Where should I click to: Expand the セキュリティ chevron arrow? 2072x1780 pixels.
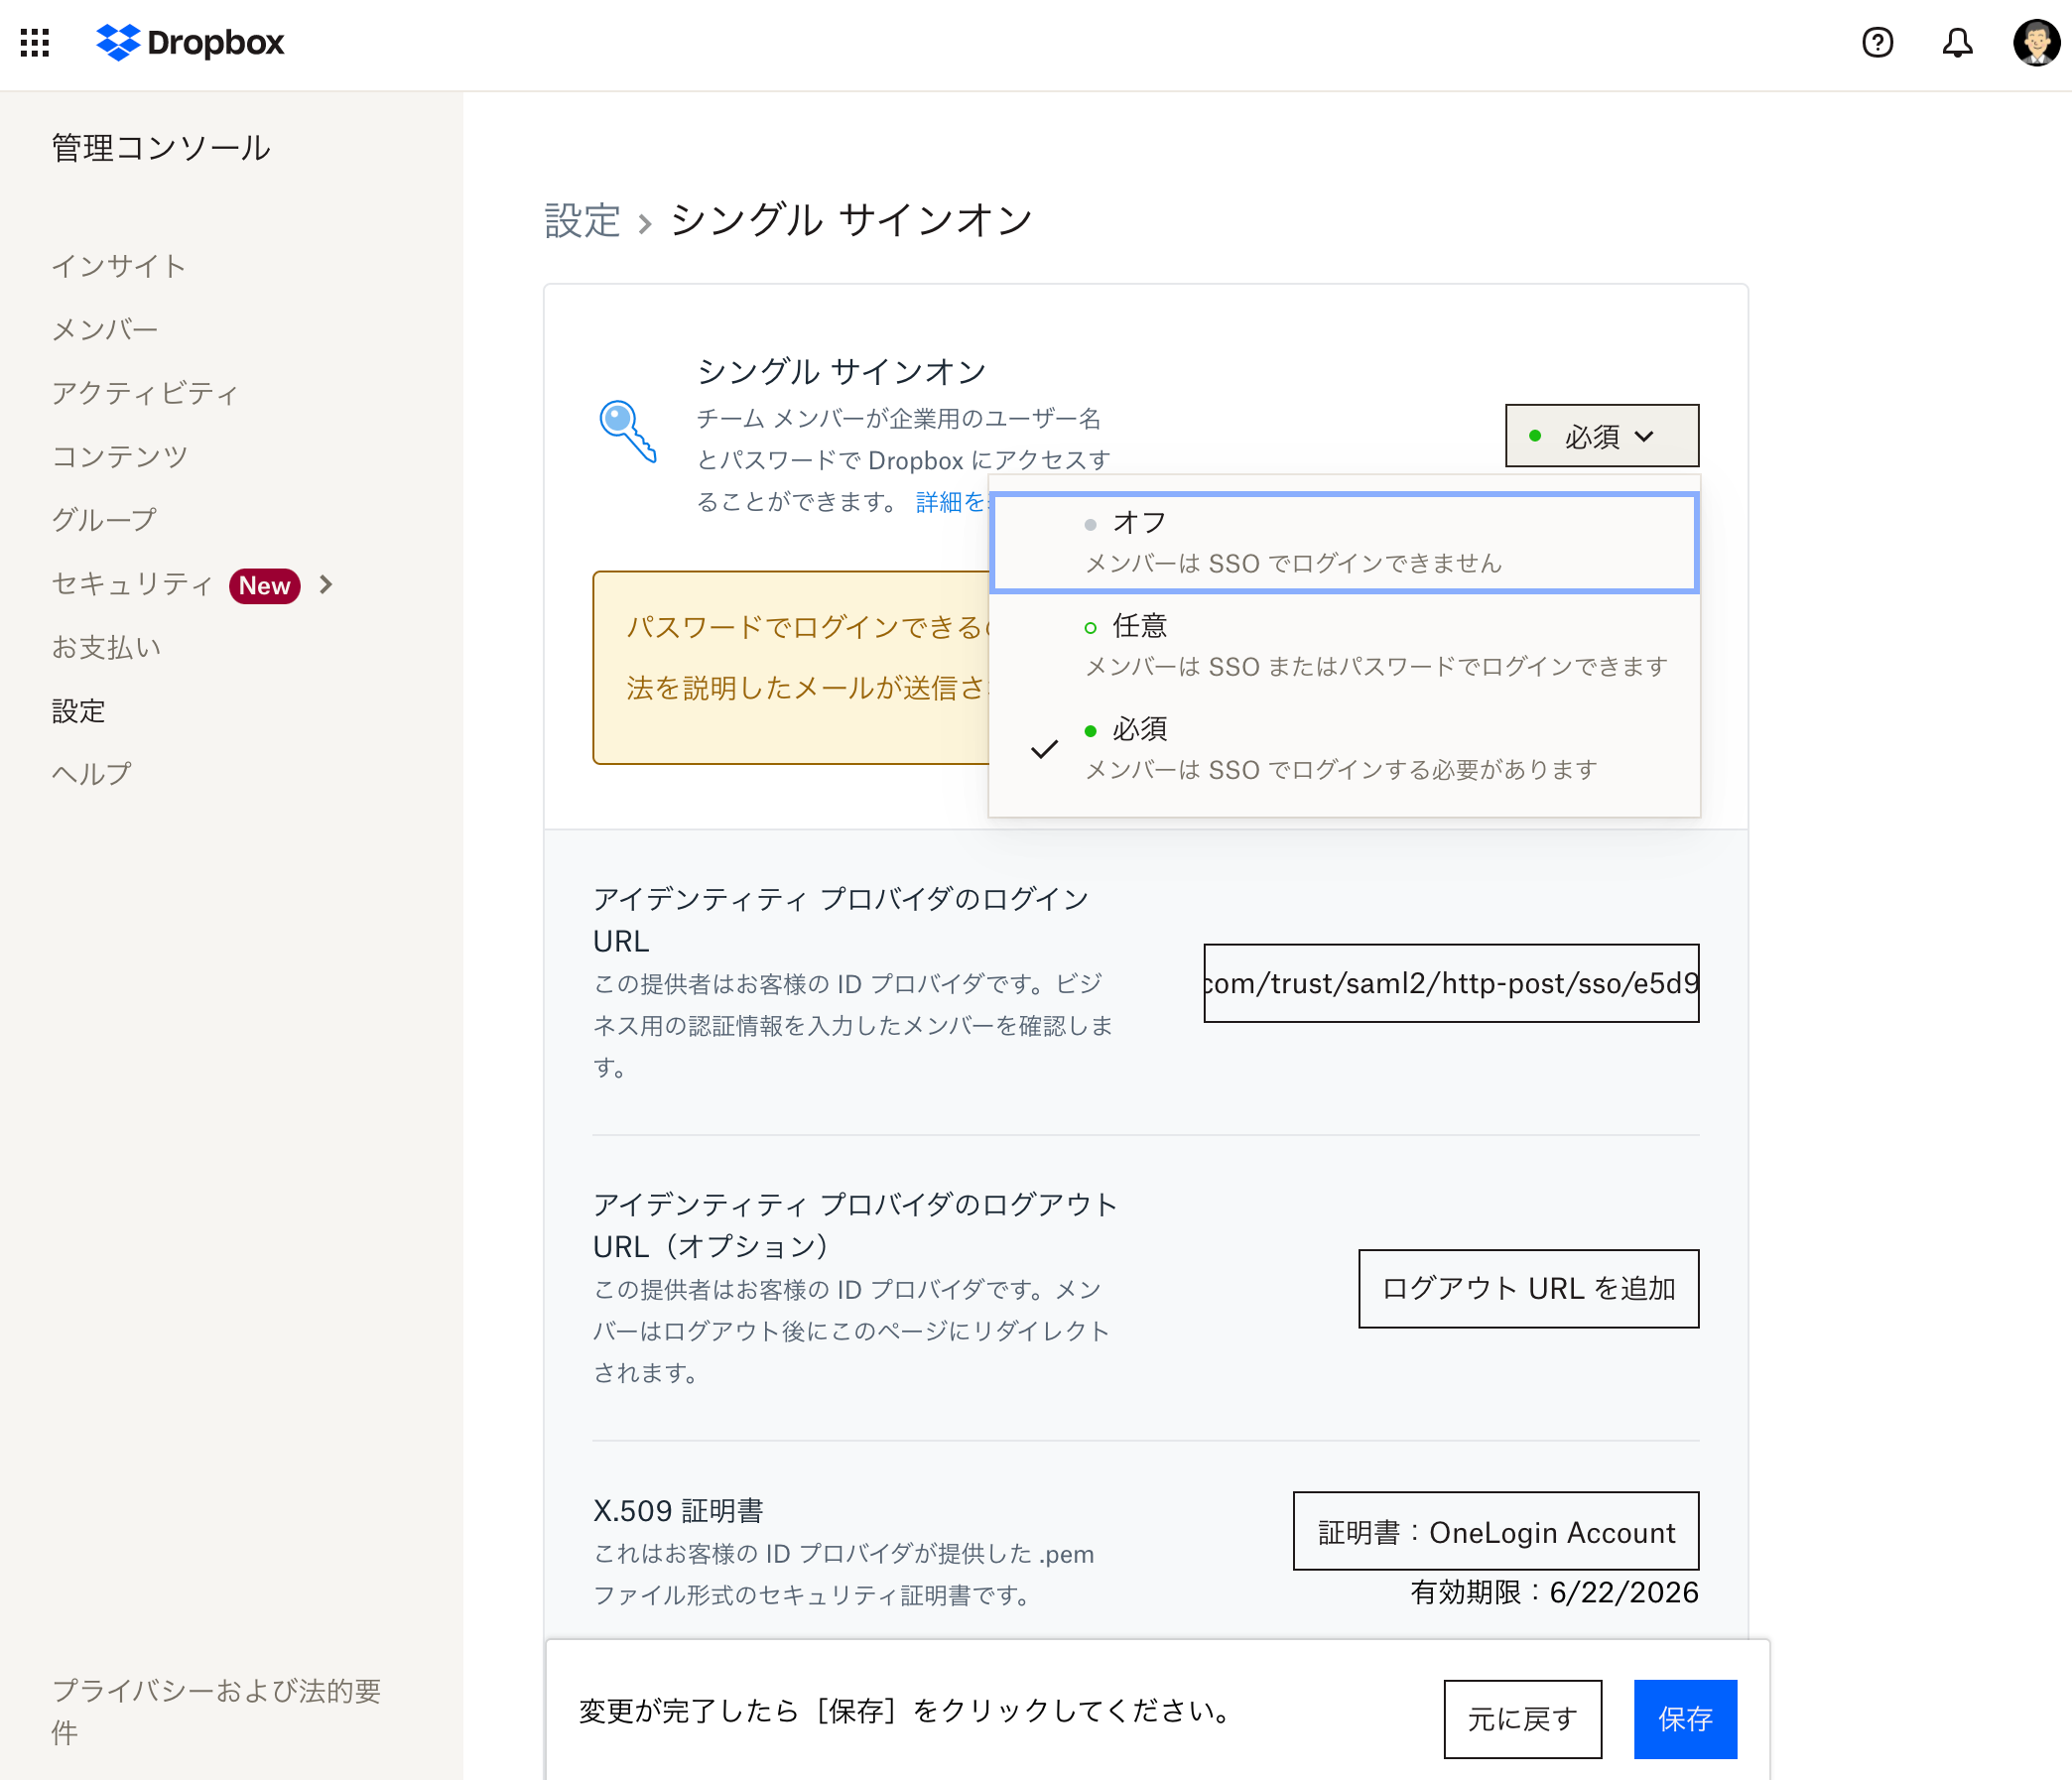pos(326,584)
